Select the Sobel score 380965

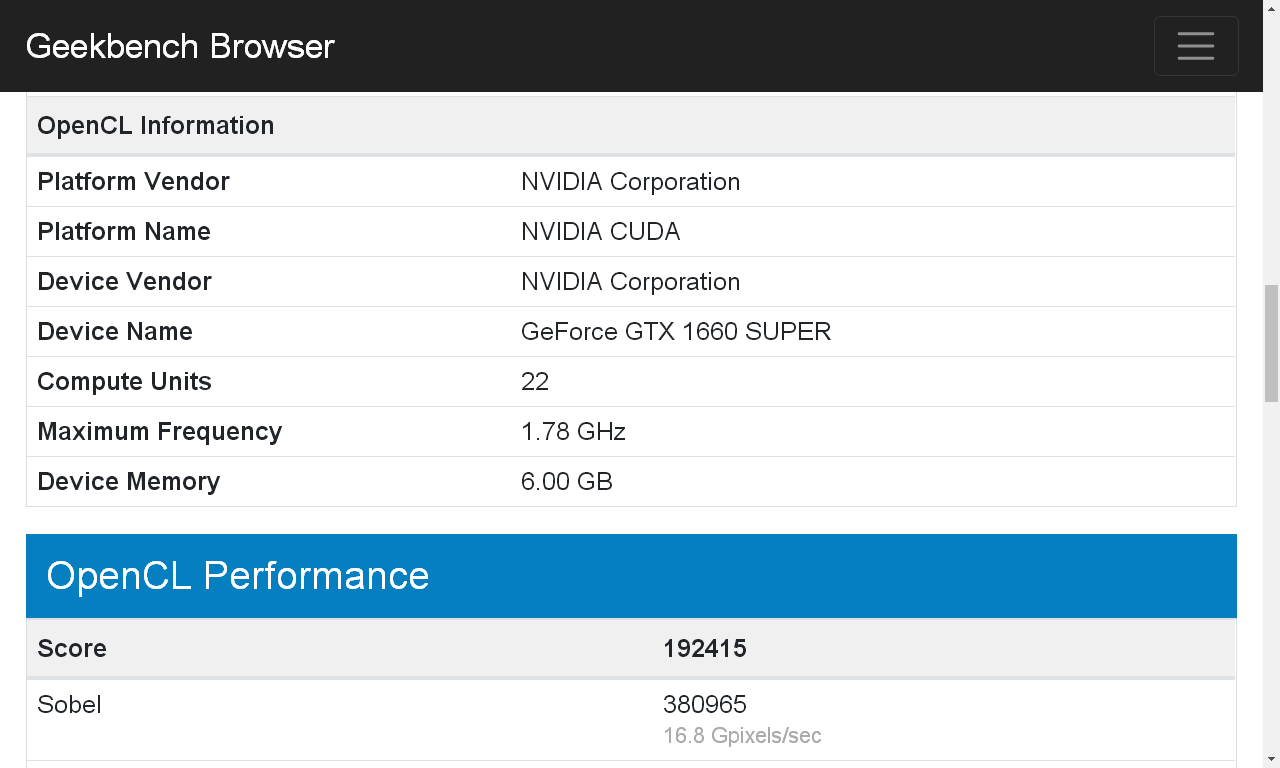705,704
